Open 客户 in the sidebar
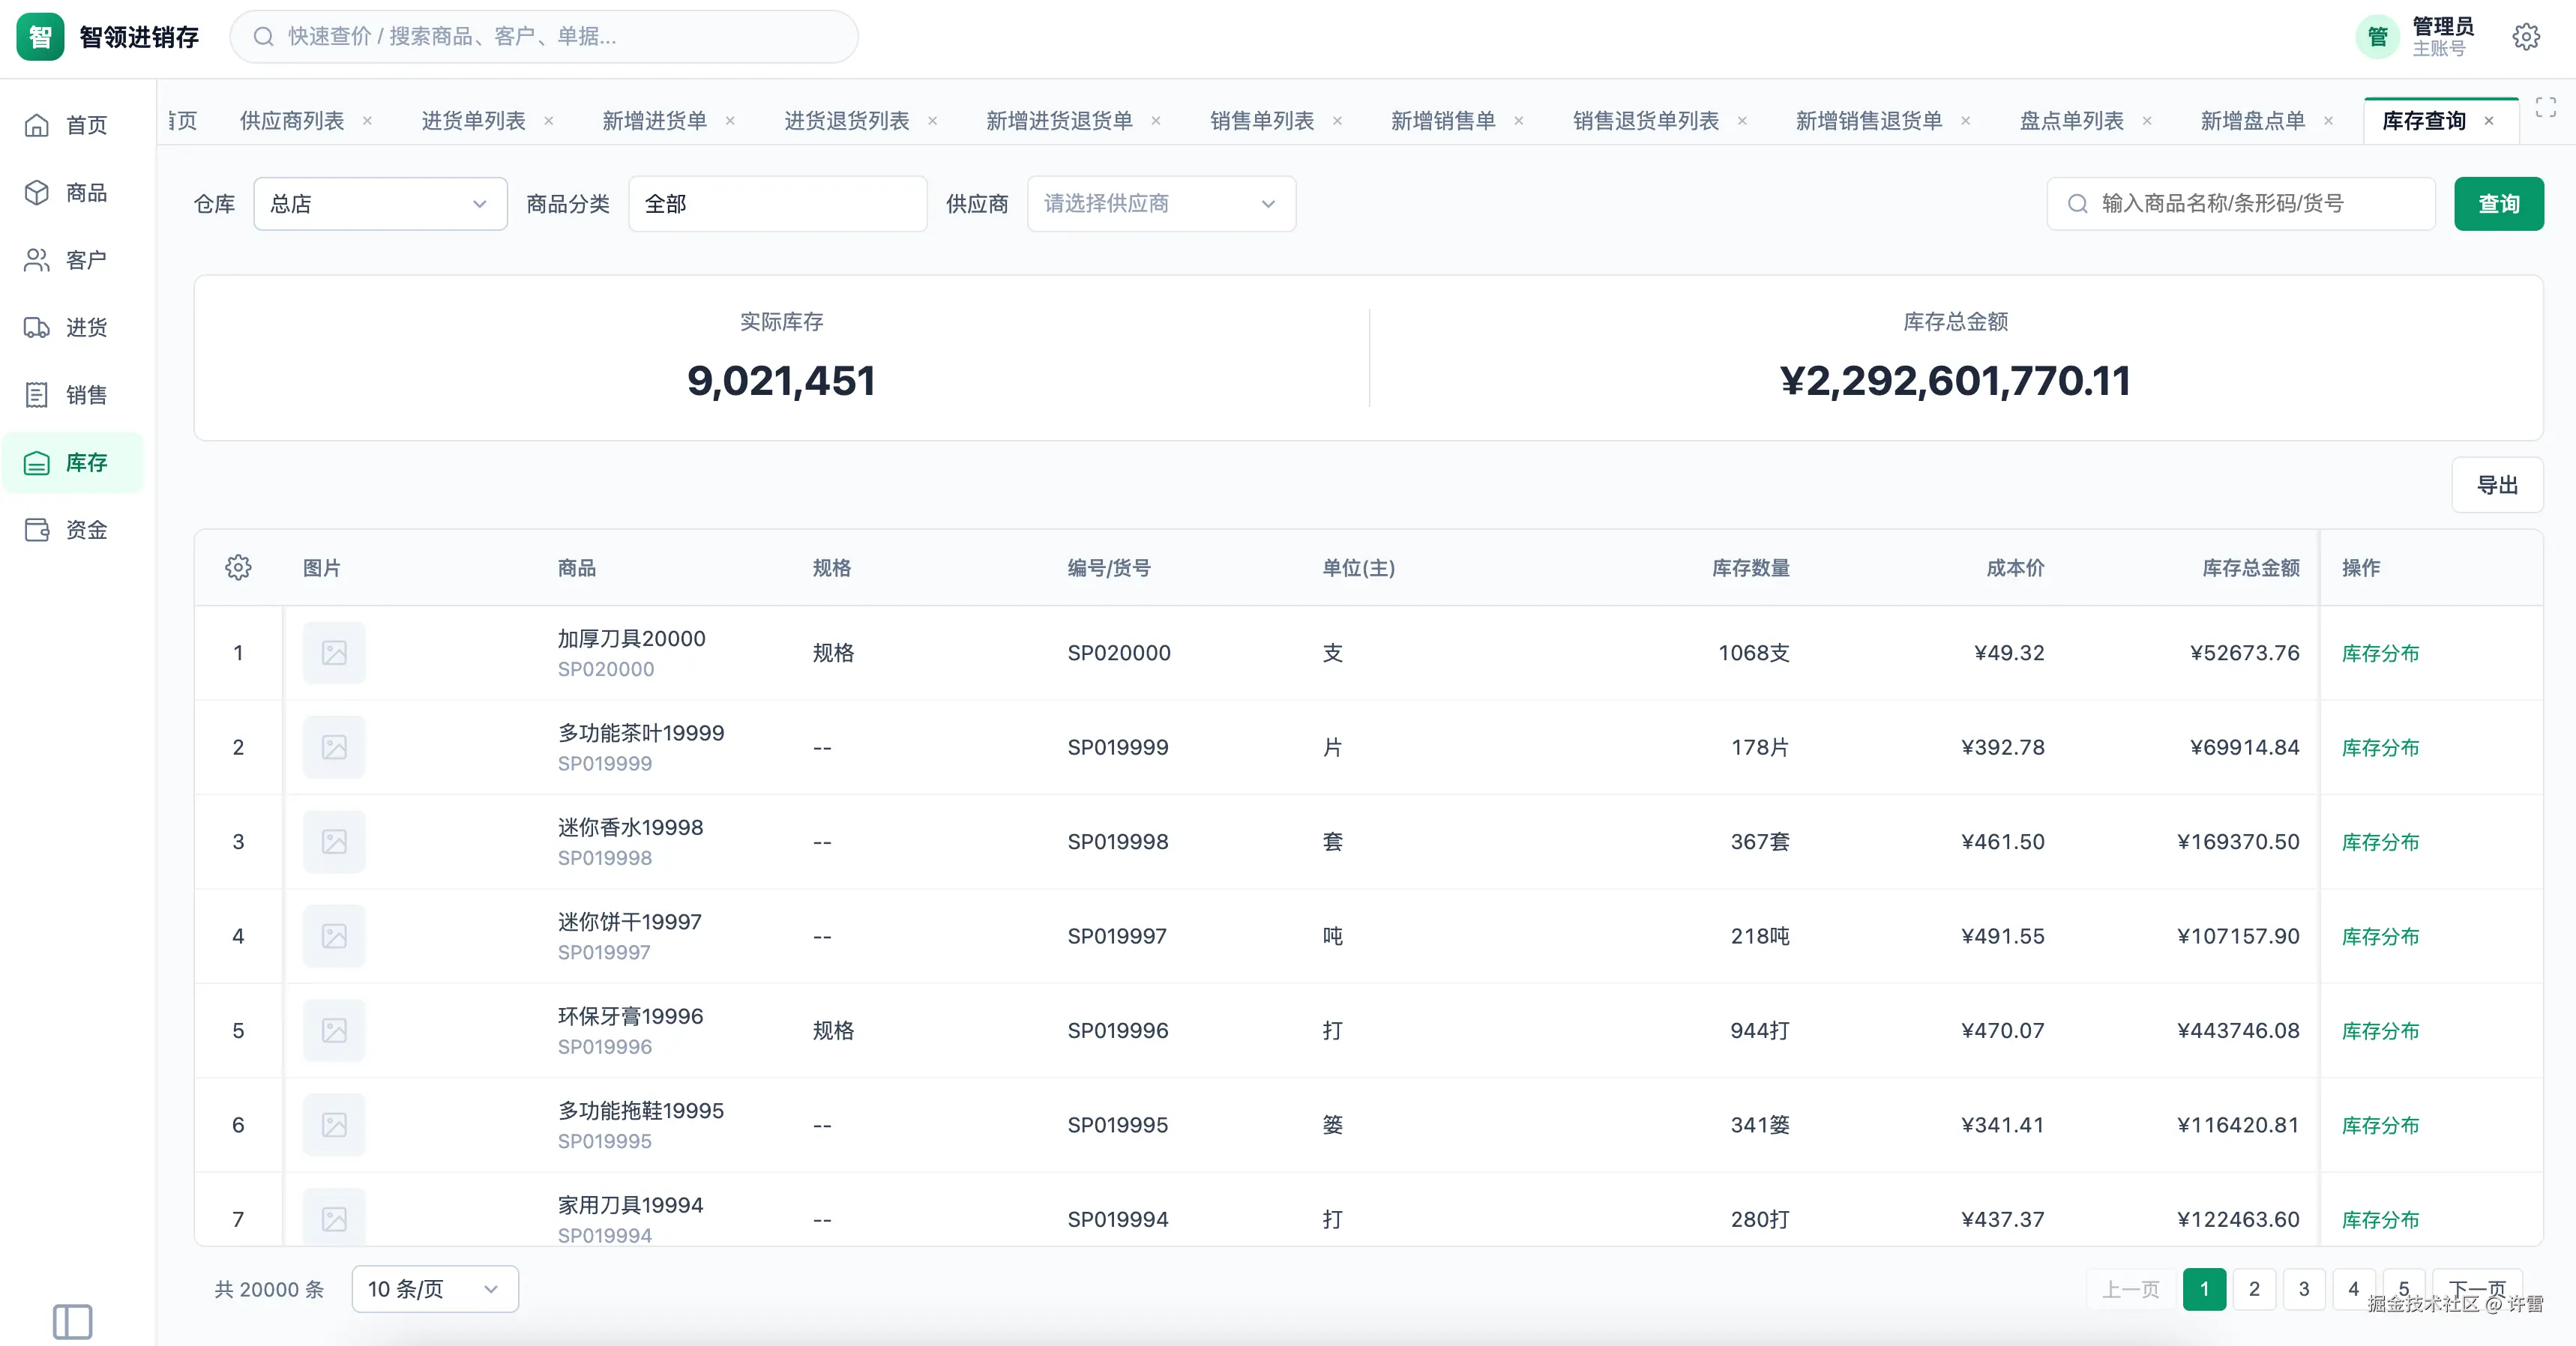Screen dimensions: 2576x1346 [72, 260]
